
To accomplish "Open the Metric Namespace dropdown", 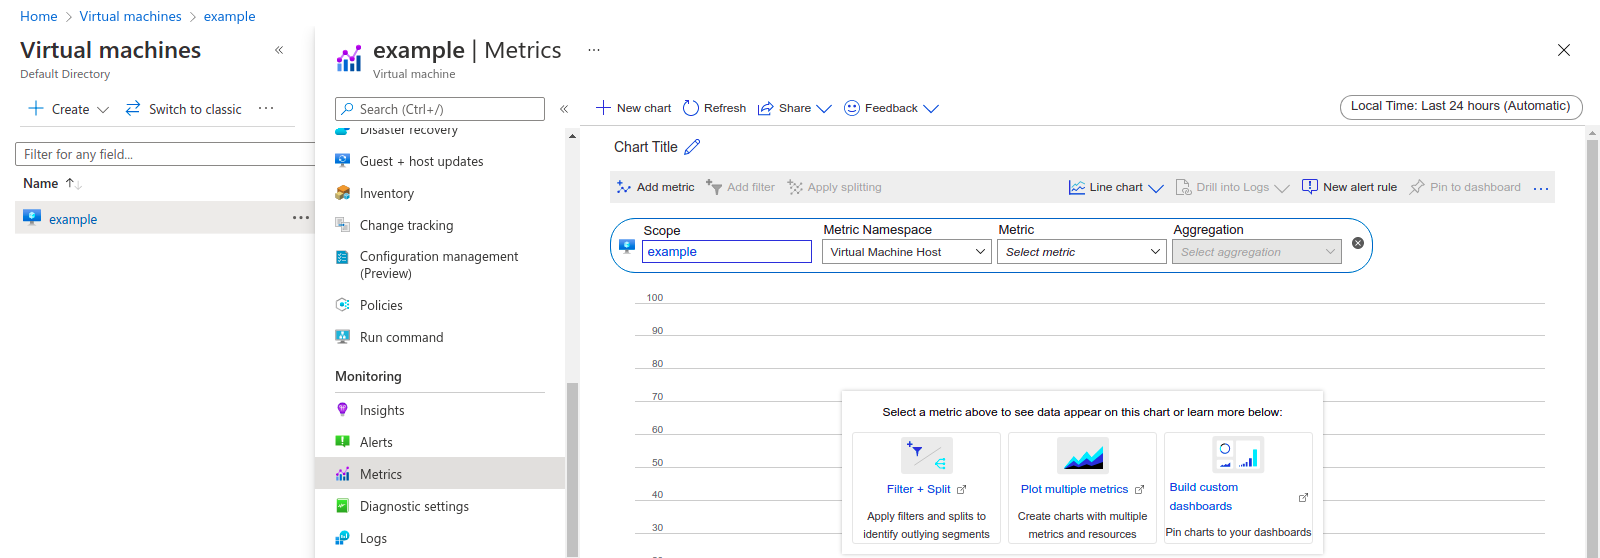I will [906, 252].
